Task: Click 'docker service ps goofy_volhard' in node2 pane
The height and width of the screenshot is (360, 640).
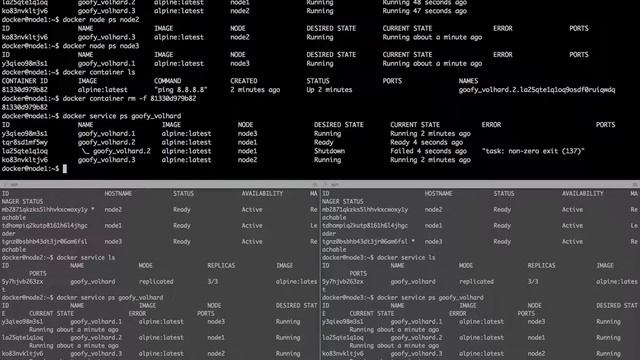Action: 109,298
